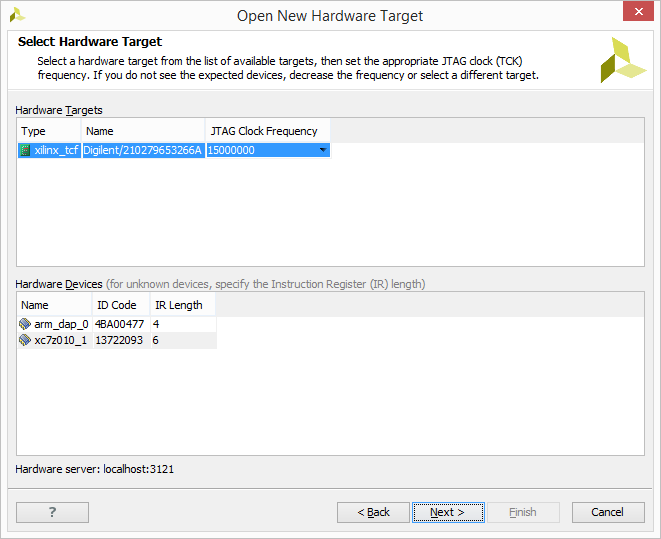The width and height of the screenshot is (661, 539).
Task: Select target name Digilent/210279653266A
Action: tap(142, 150)
